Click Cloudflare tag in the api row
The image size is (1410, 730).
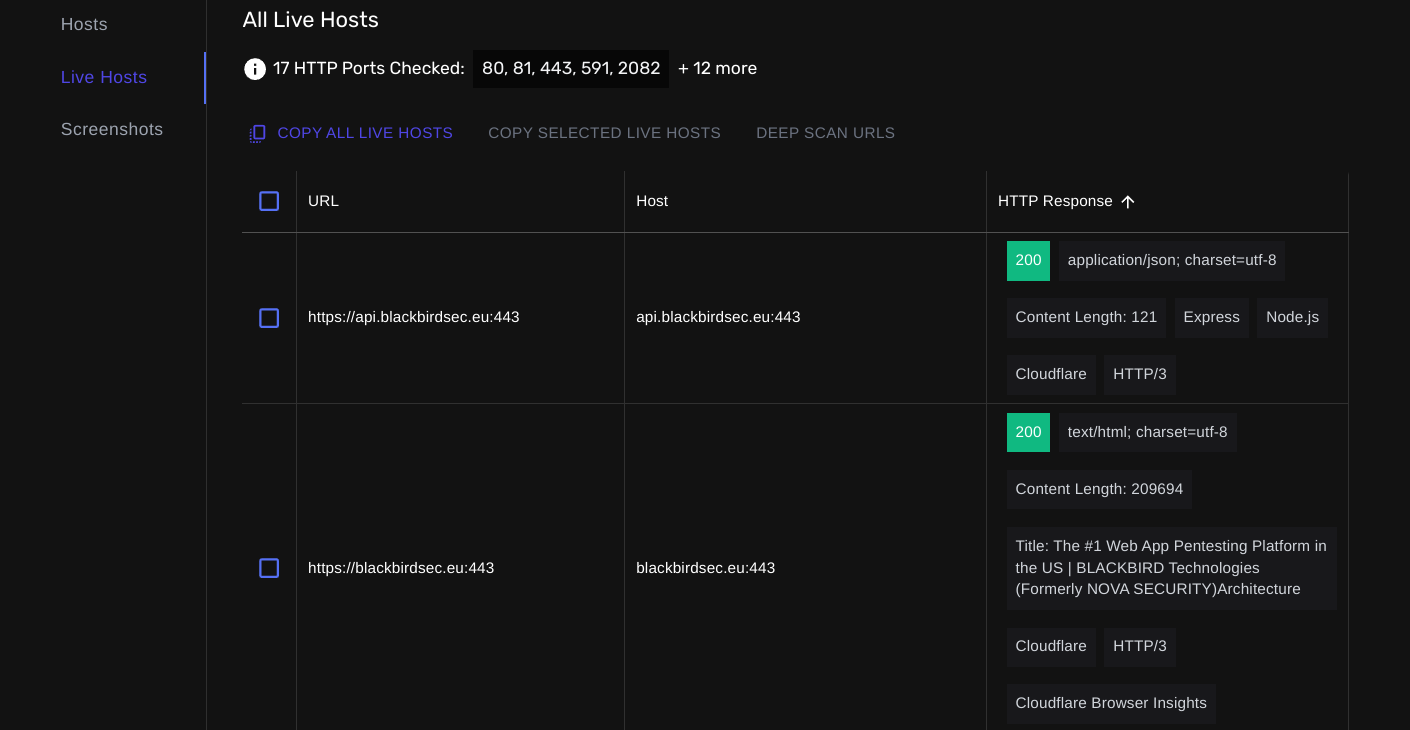(1051, 374)
